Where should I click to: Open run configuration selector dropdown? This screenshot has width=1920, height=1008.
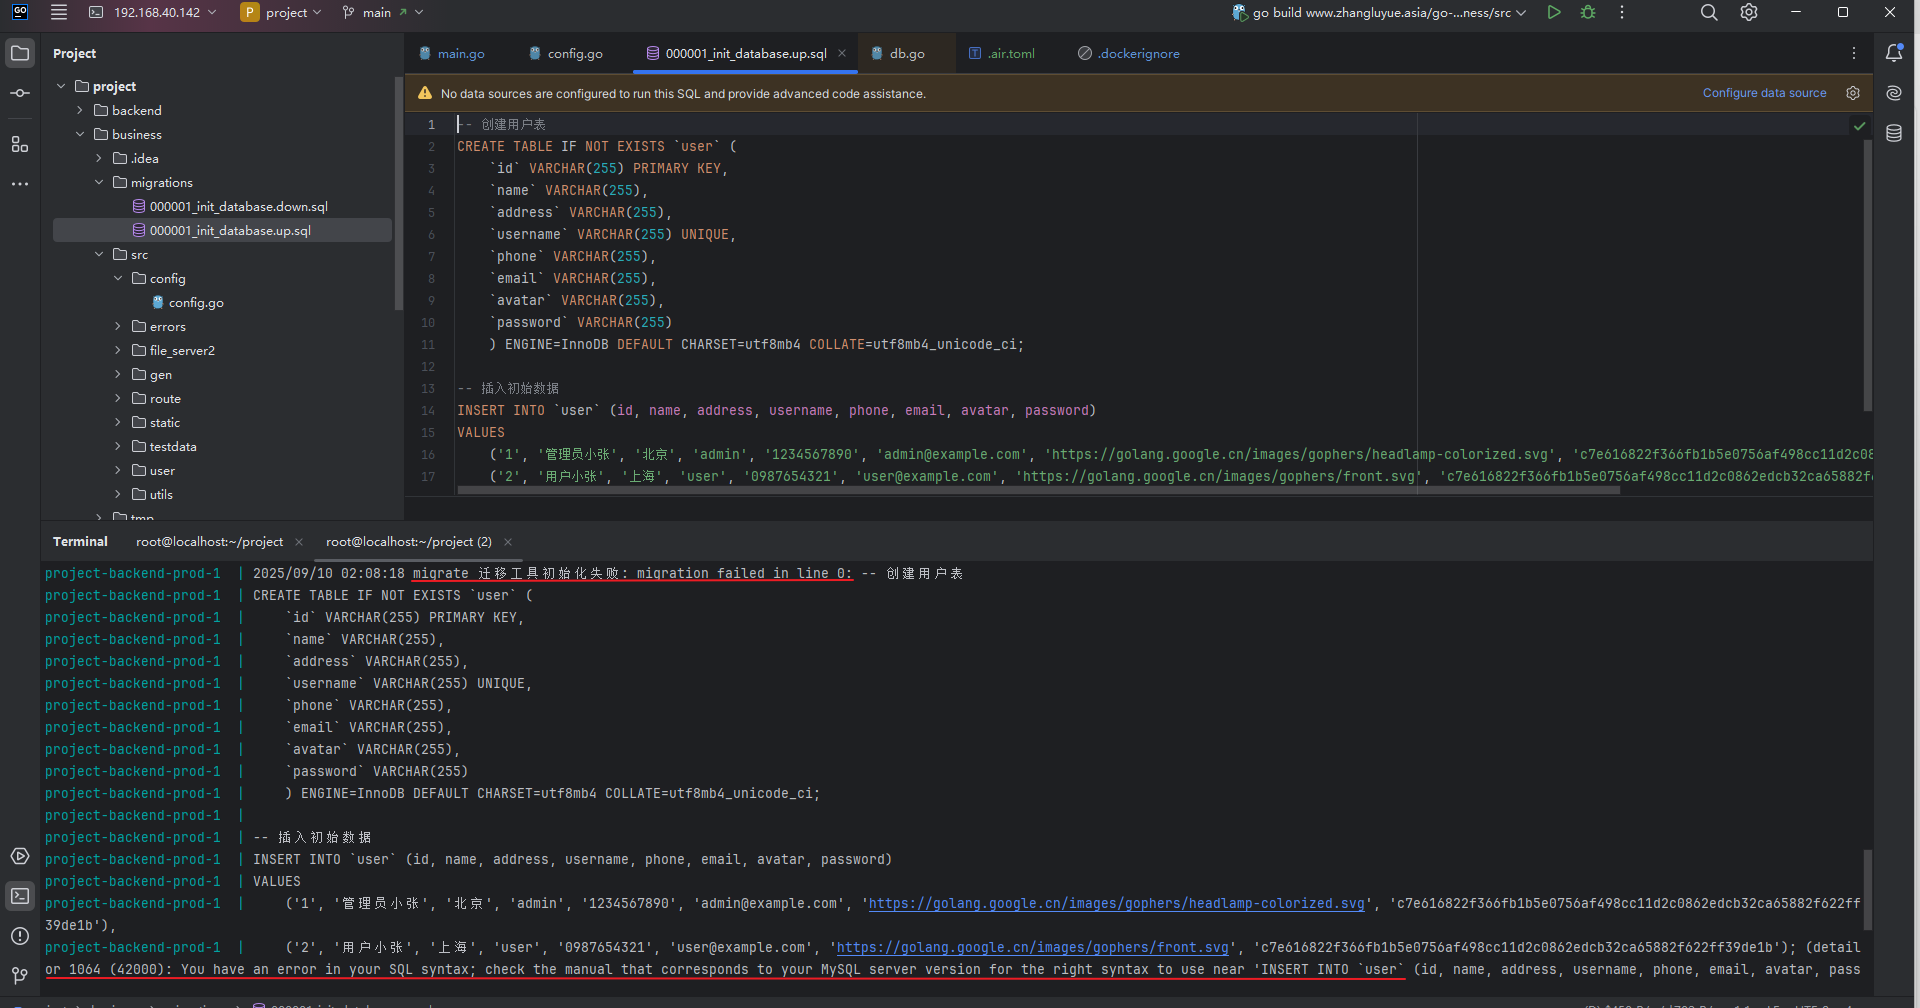coord(1379,12)
